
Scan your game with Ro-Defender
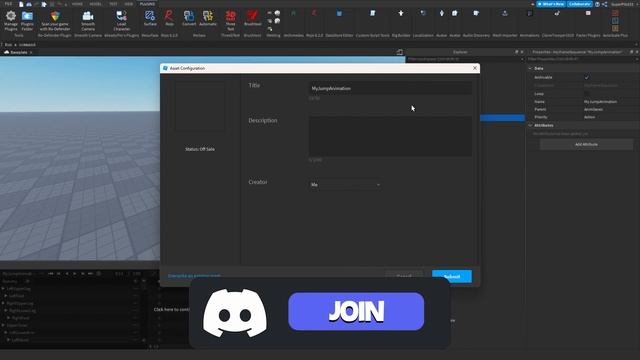(55, 20)
